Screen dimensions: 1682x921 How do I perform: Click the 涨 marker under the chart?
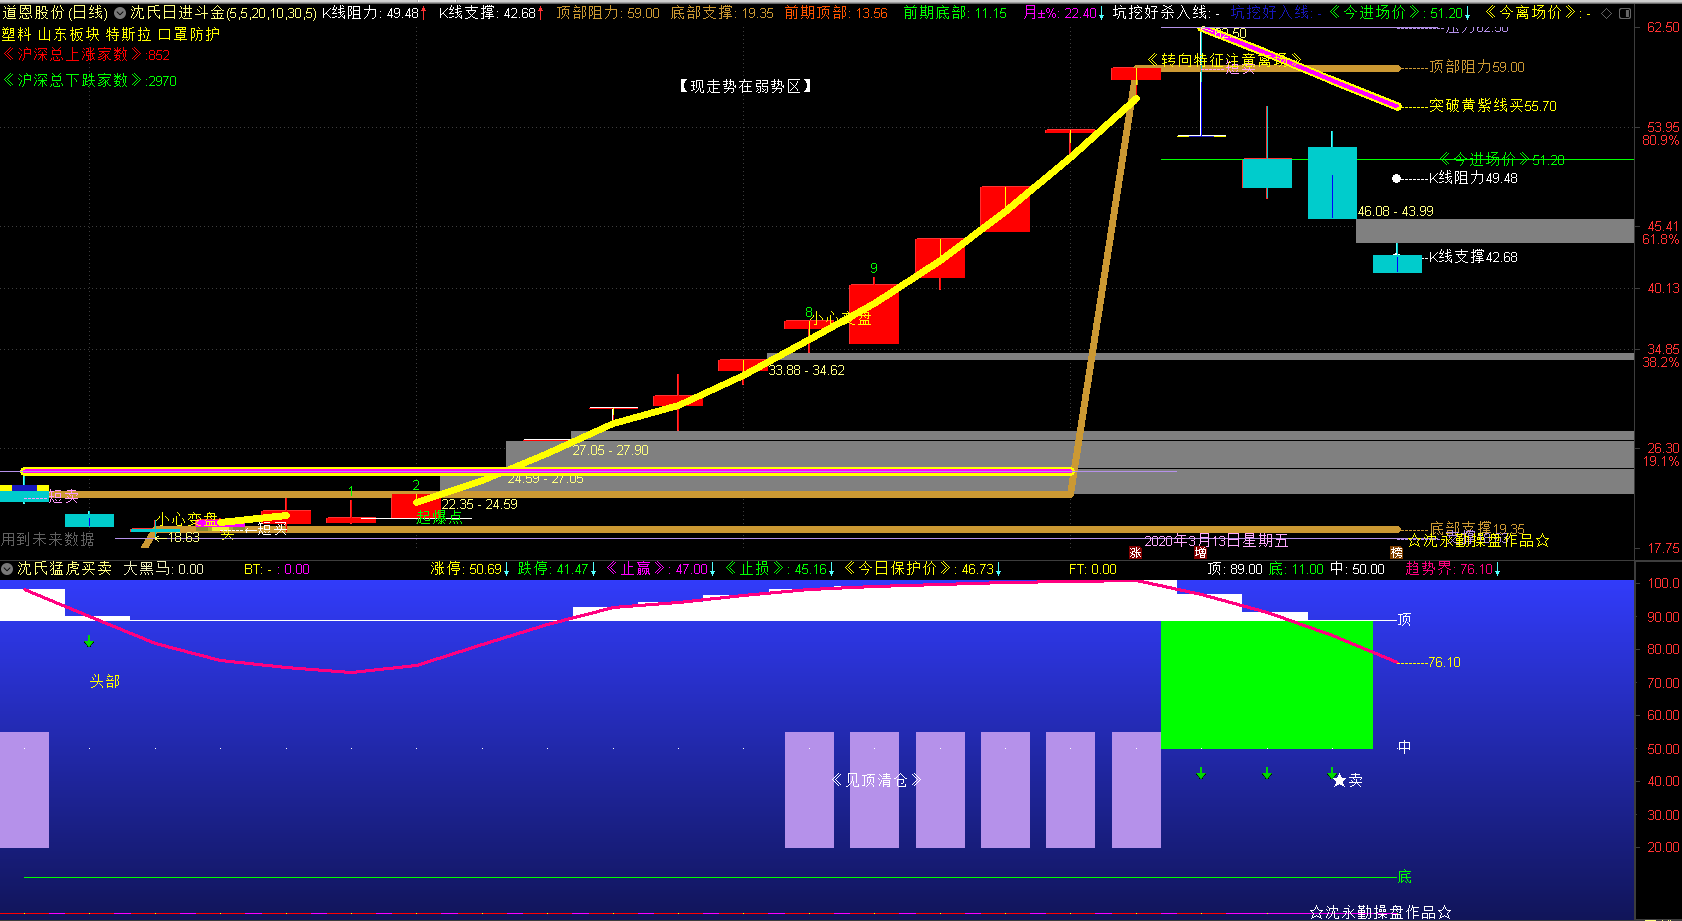pos(1135,552)
